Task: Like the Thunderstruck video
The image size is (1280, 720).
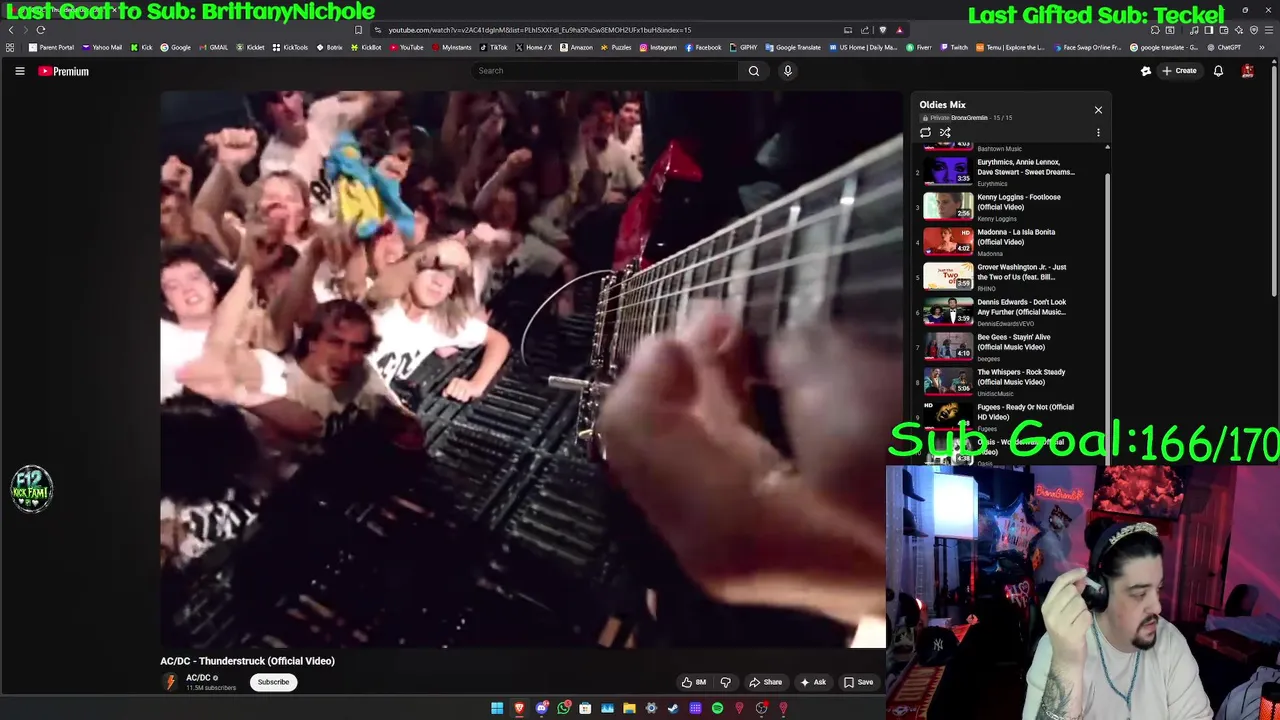Action: tap(694, 682)
